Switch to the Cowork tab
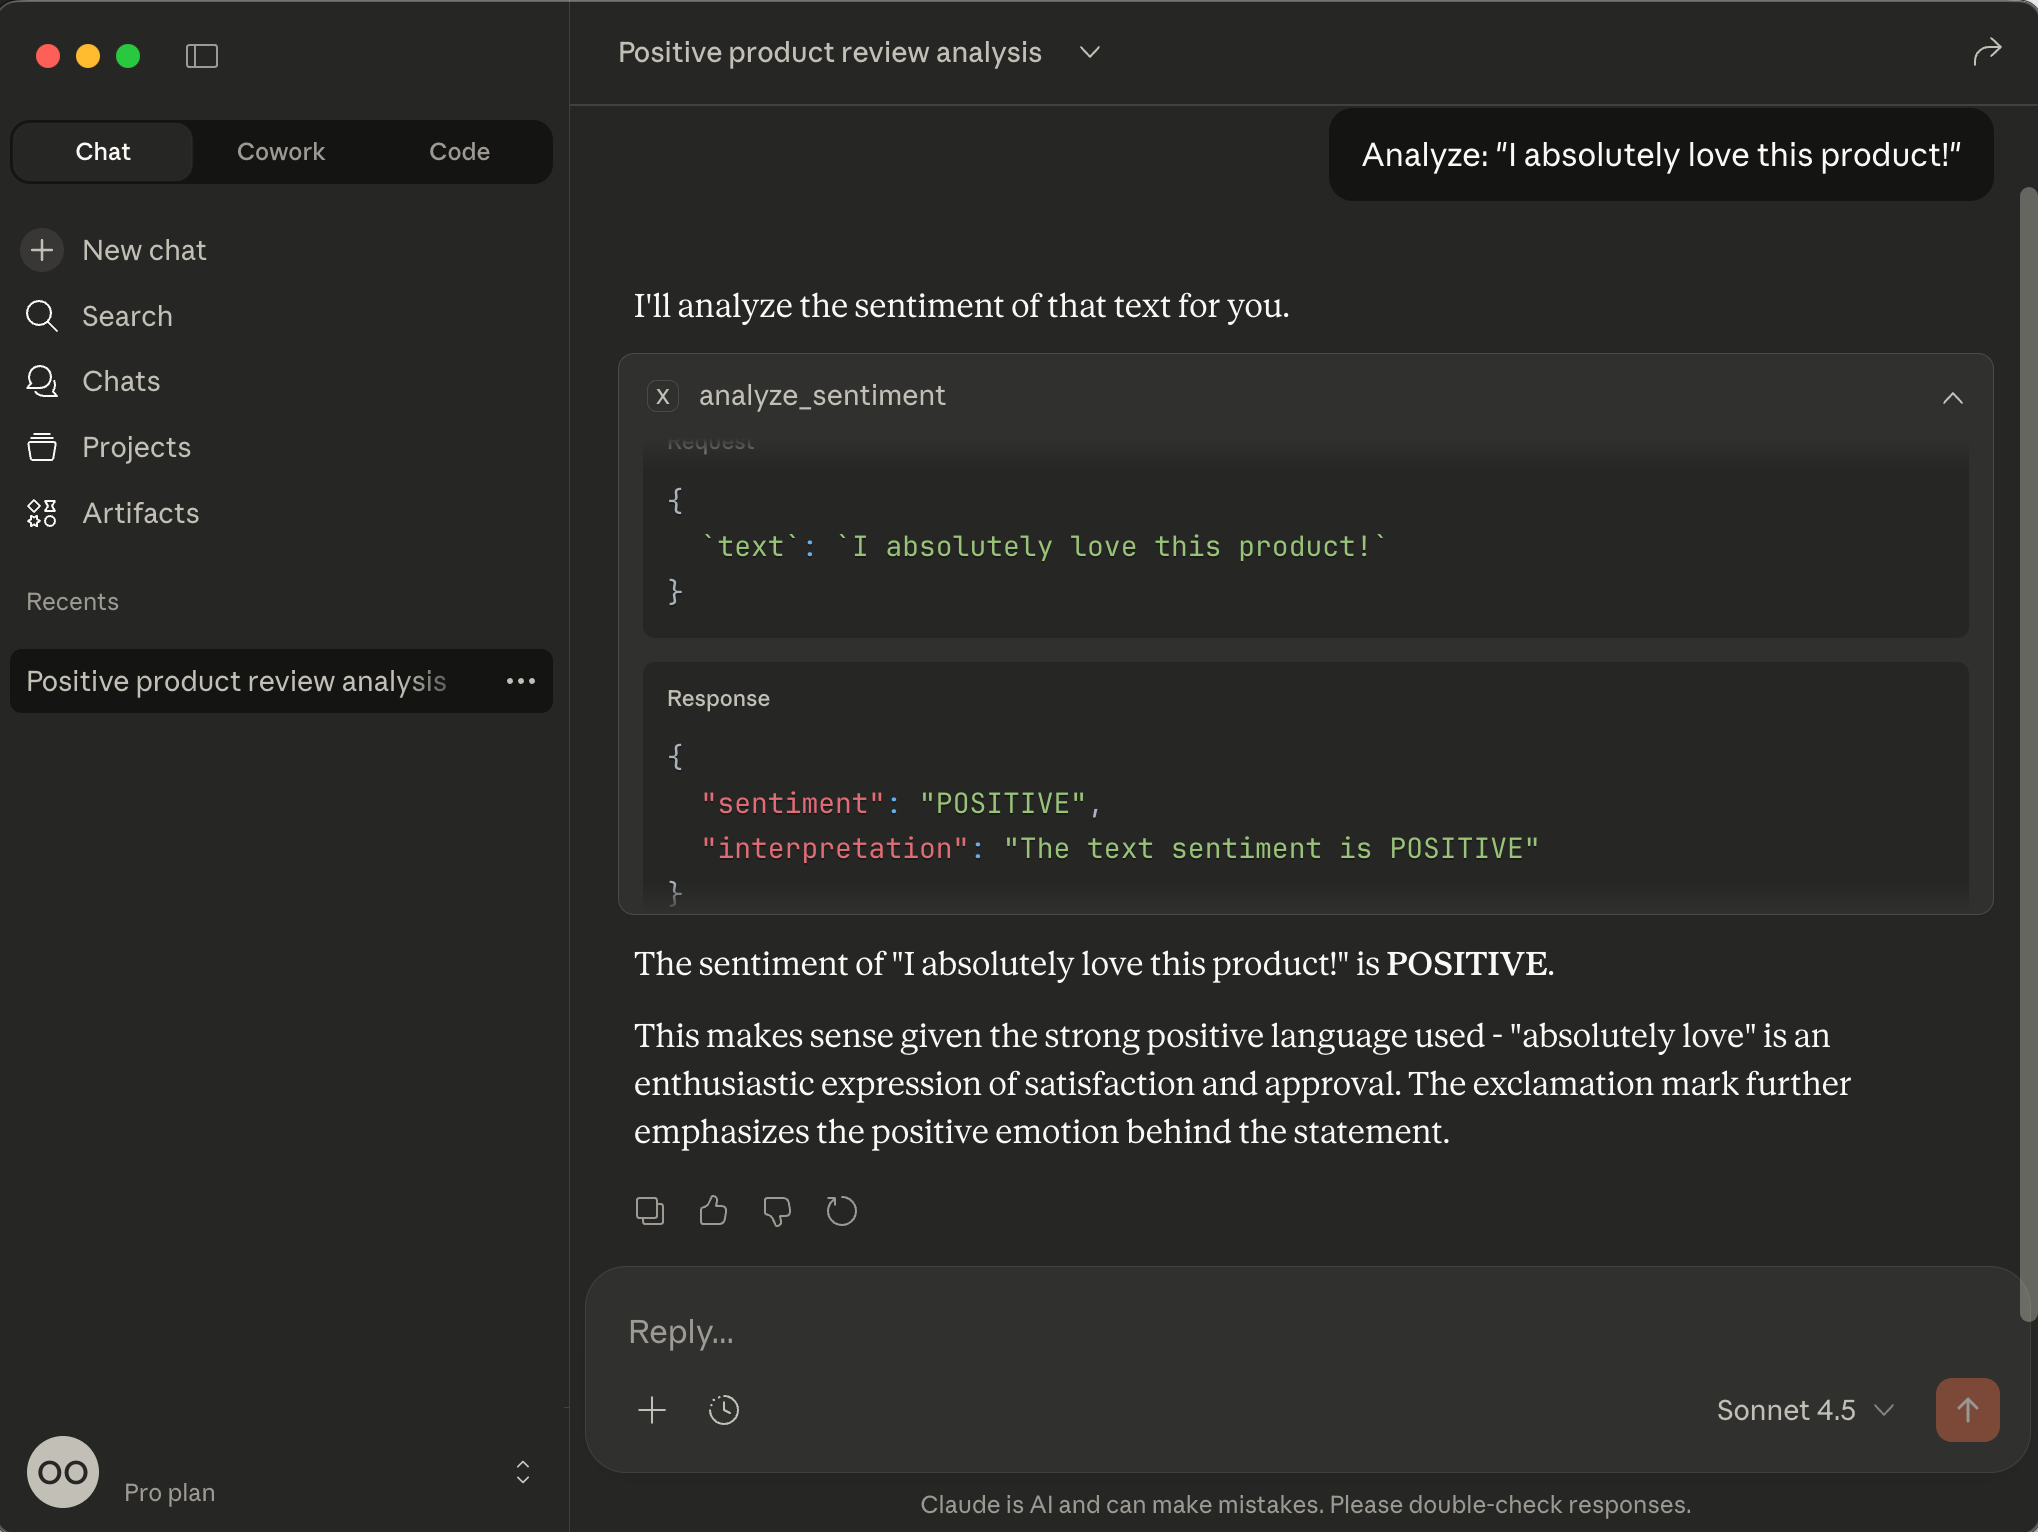The image size is (2038, 1532). tap(281, 152)
